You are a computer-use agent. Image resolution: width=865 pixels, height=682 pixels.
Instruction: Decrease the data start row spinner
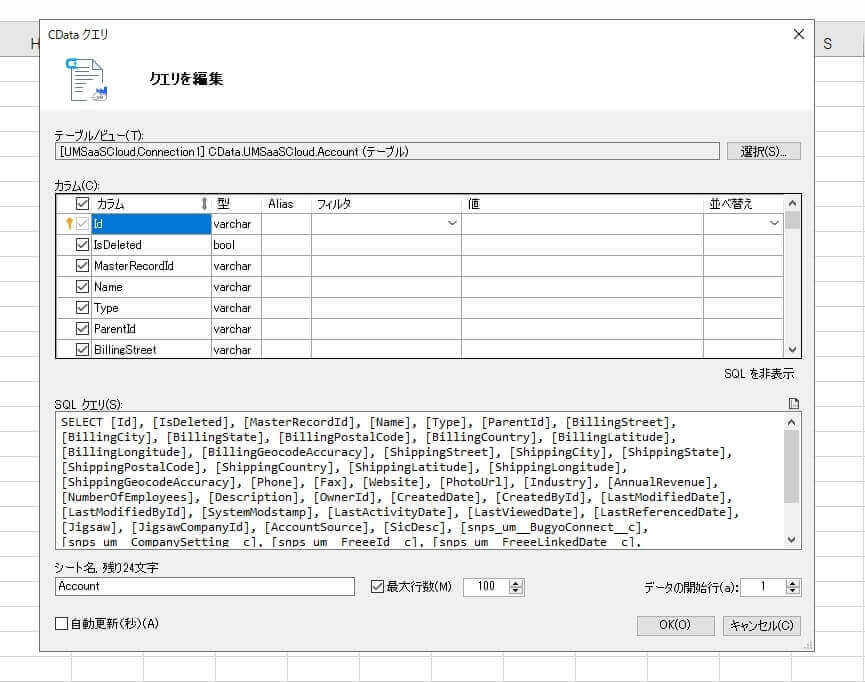(x=792, y=590)
